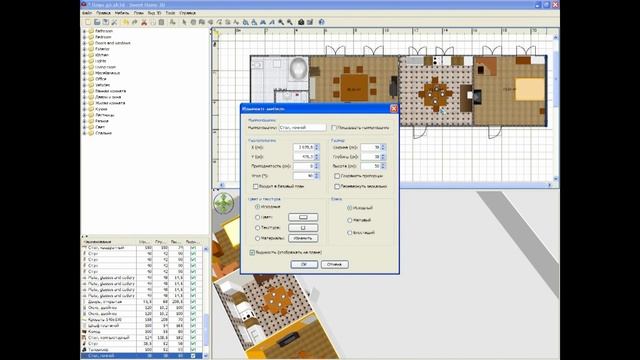Viewport: 640px width, 360px height.
Task: Open the 'Мебель' menu
Action: pos(122,13)
